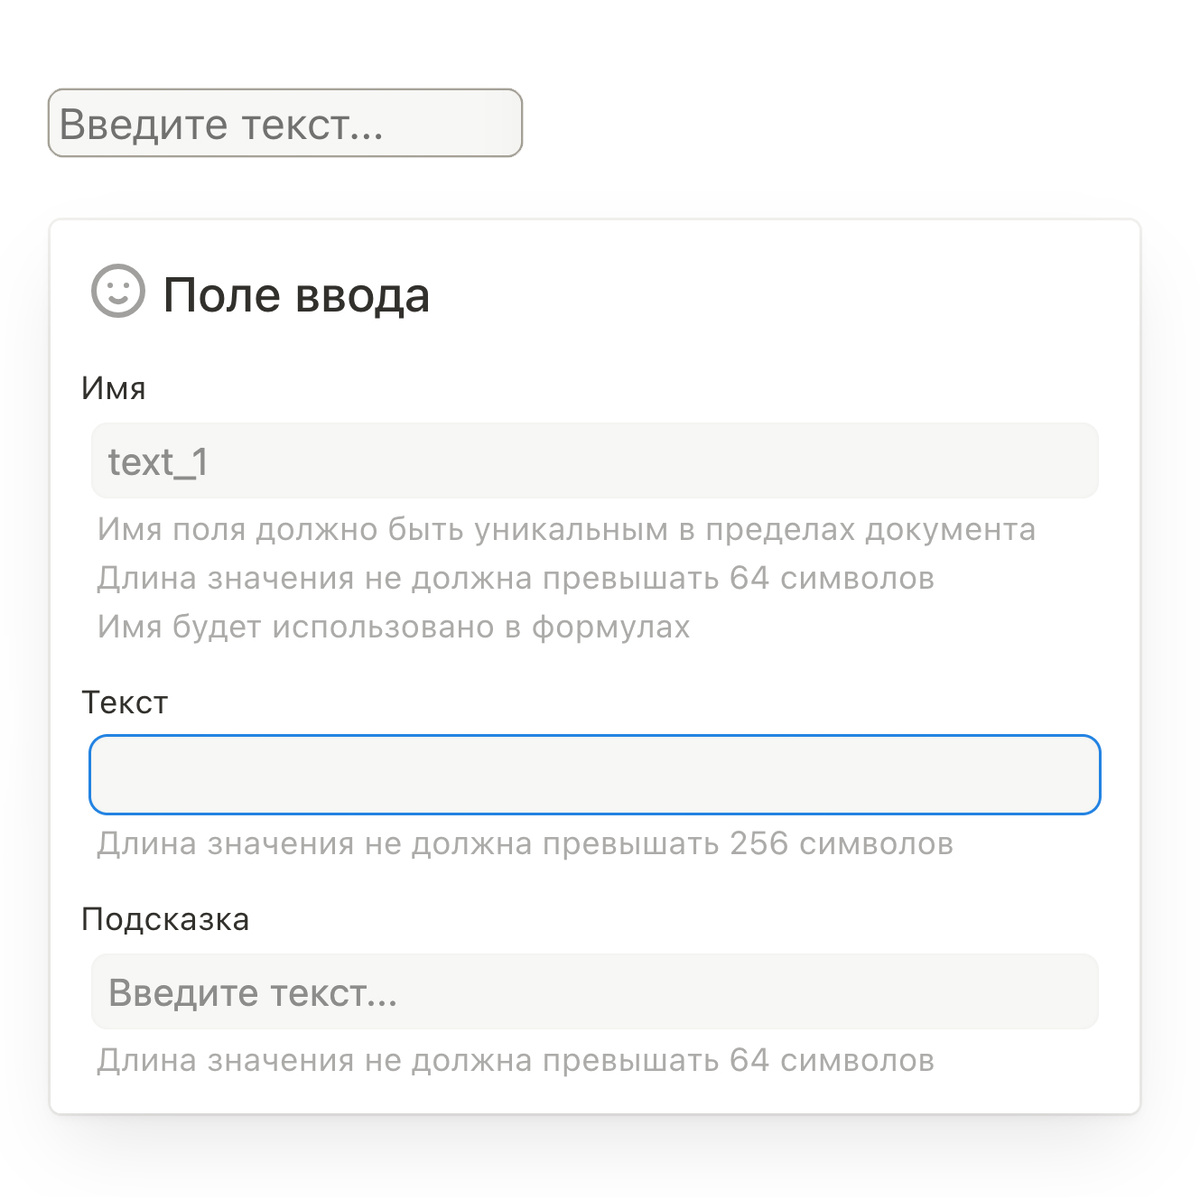Click the blue-outlined empty Текст input

(595, 775)
